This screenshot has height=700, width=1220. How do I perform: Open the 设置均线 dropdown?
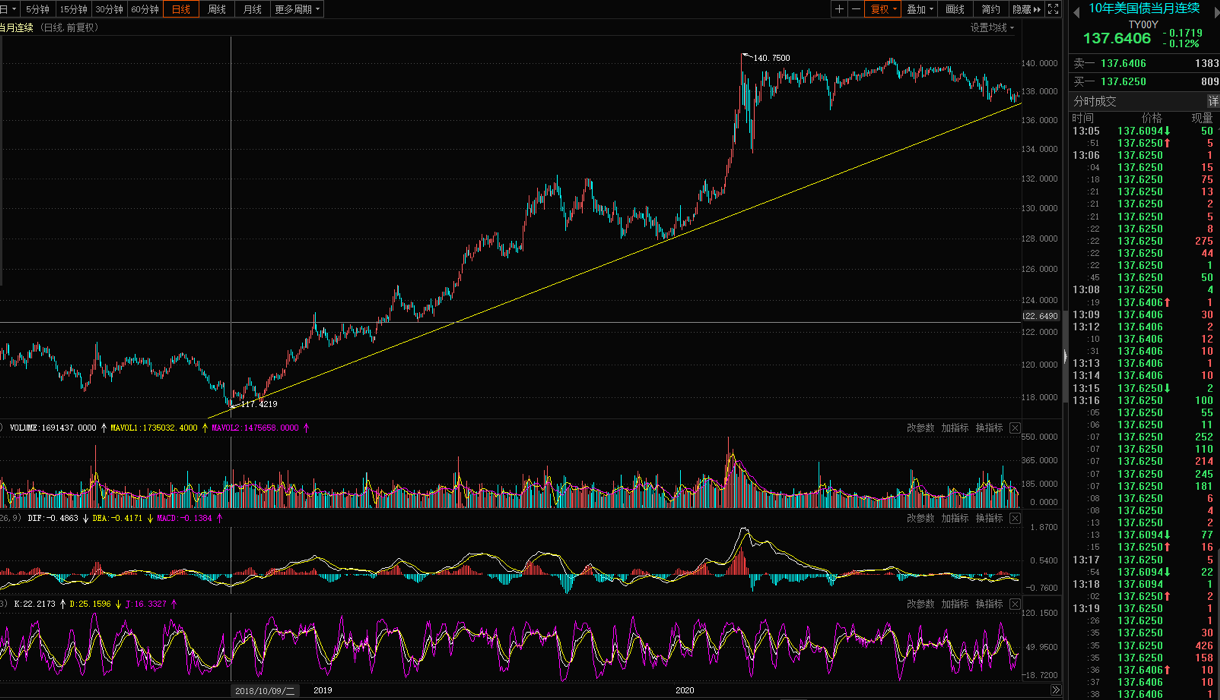pyautogui.click(x=991, y=28)
